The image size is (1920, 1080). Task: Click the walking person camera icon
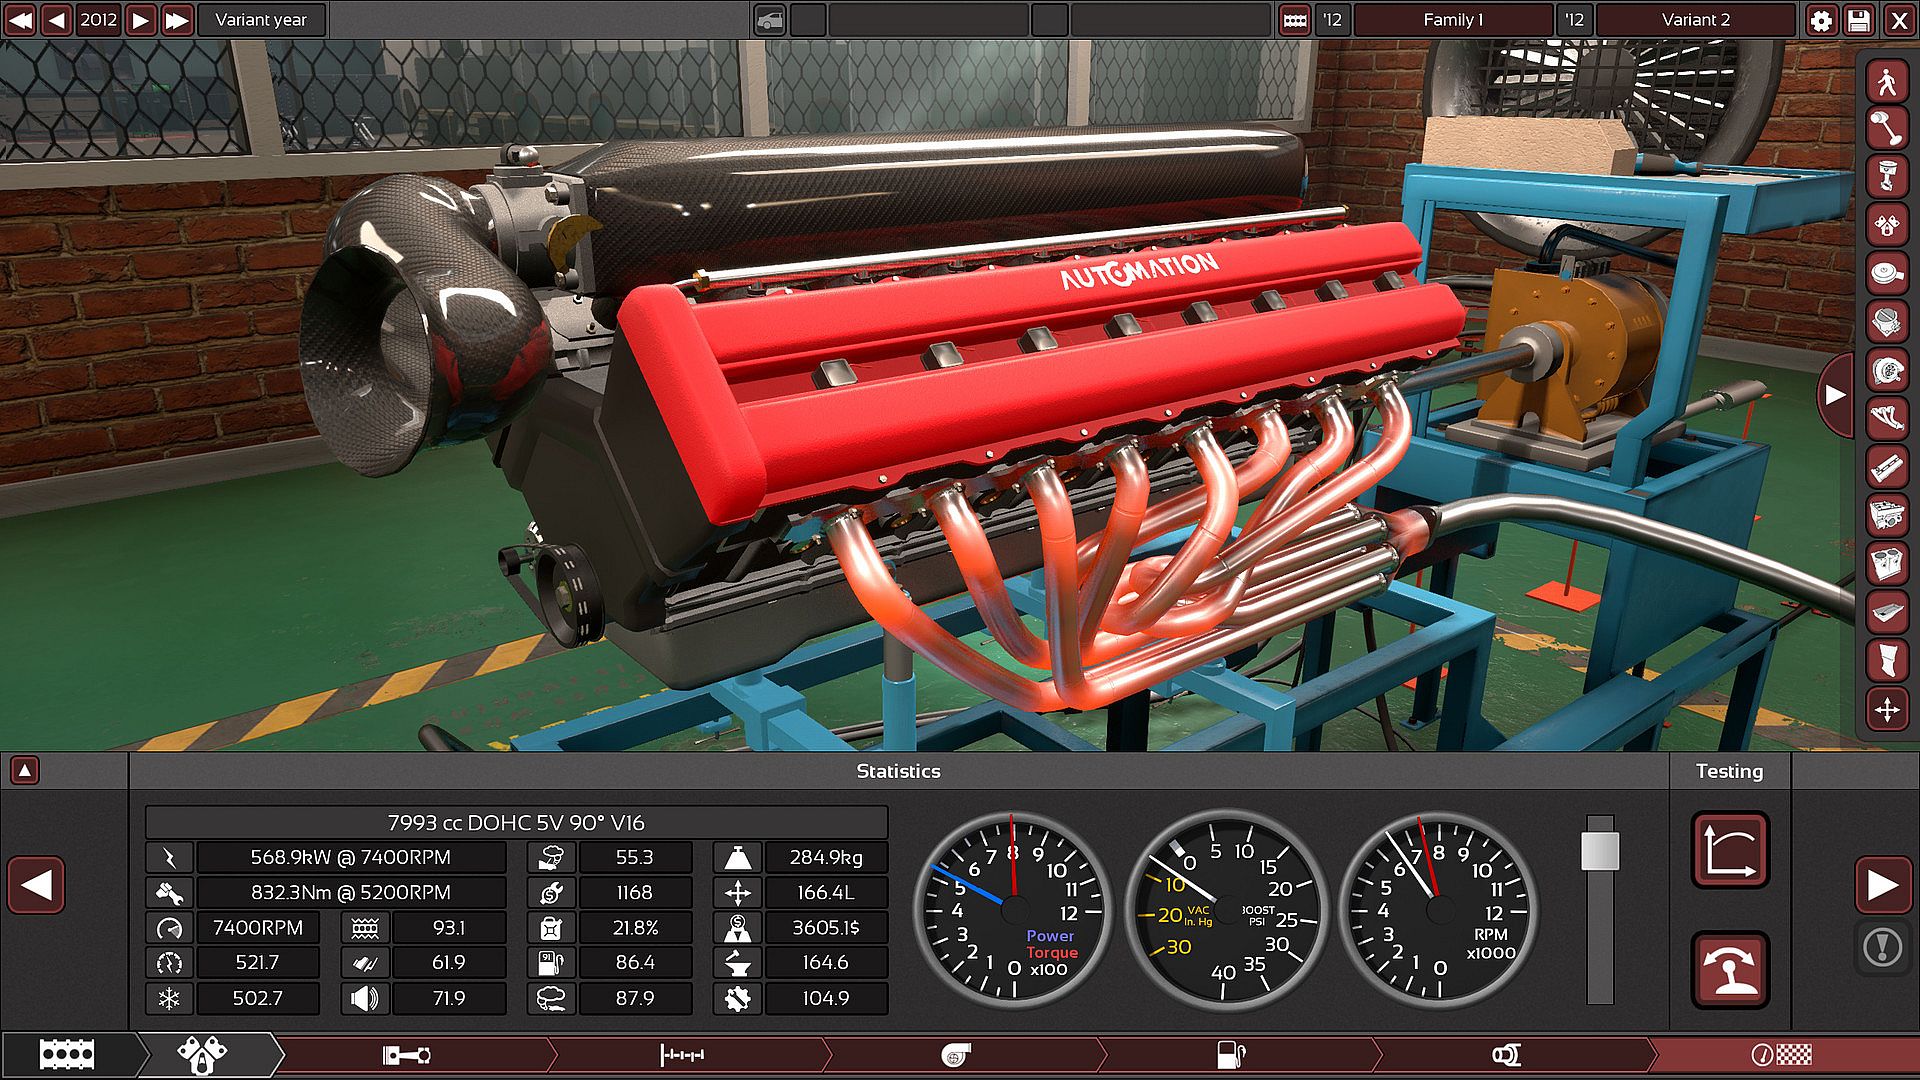1887,81
